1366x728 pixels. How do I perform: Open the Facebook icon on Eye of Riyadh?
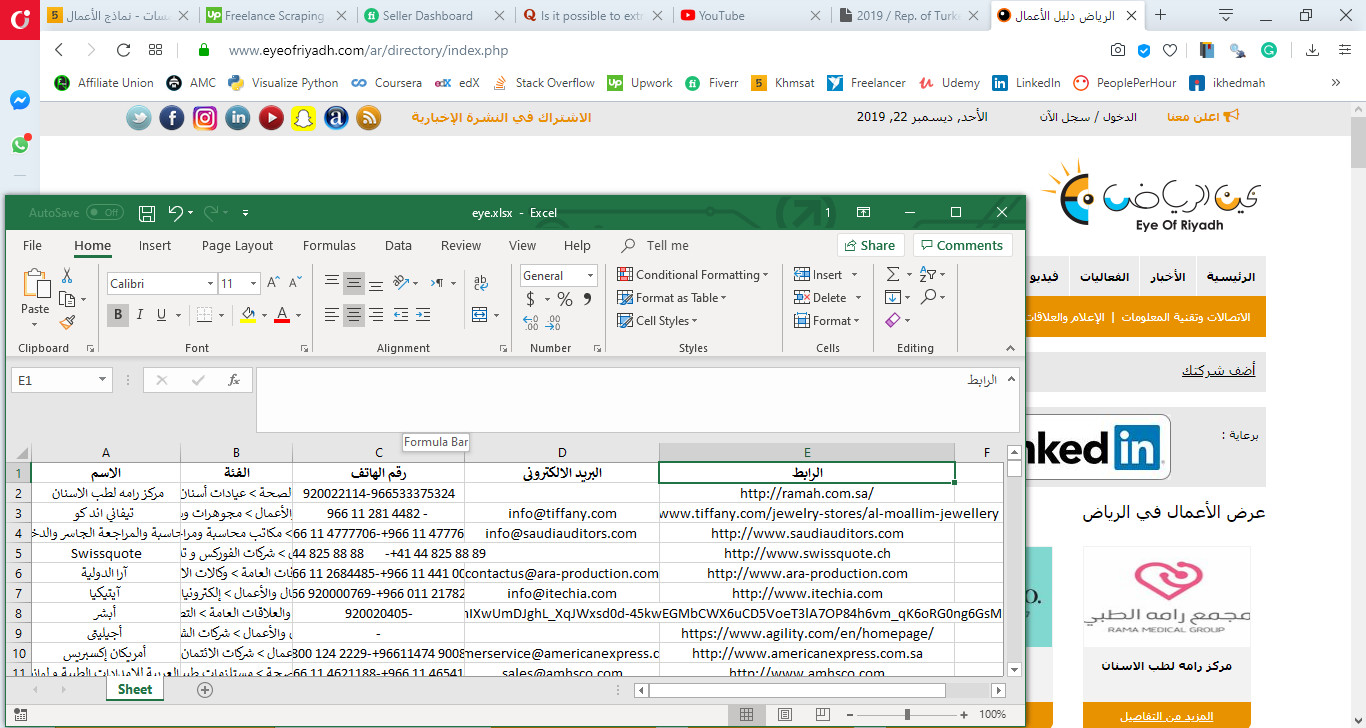pos(172,118)
